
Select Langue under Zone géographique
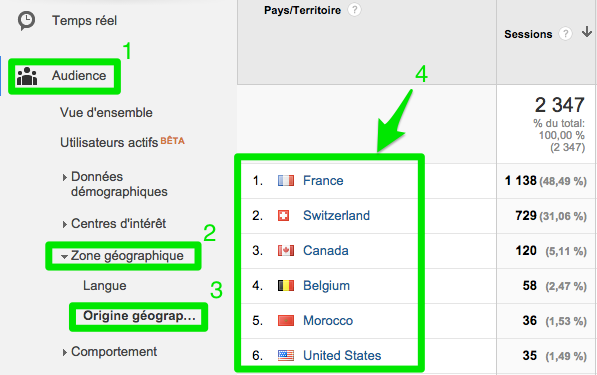[x=105, y=286]
